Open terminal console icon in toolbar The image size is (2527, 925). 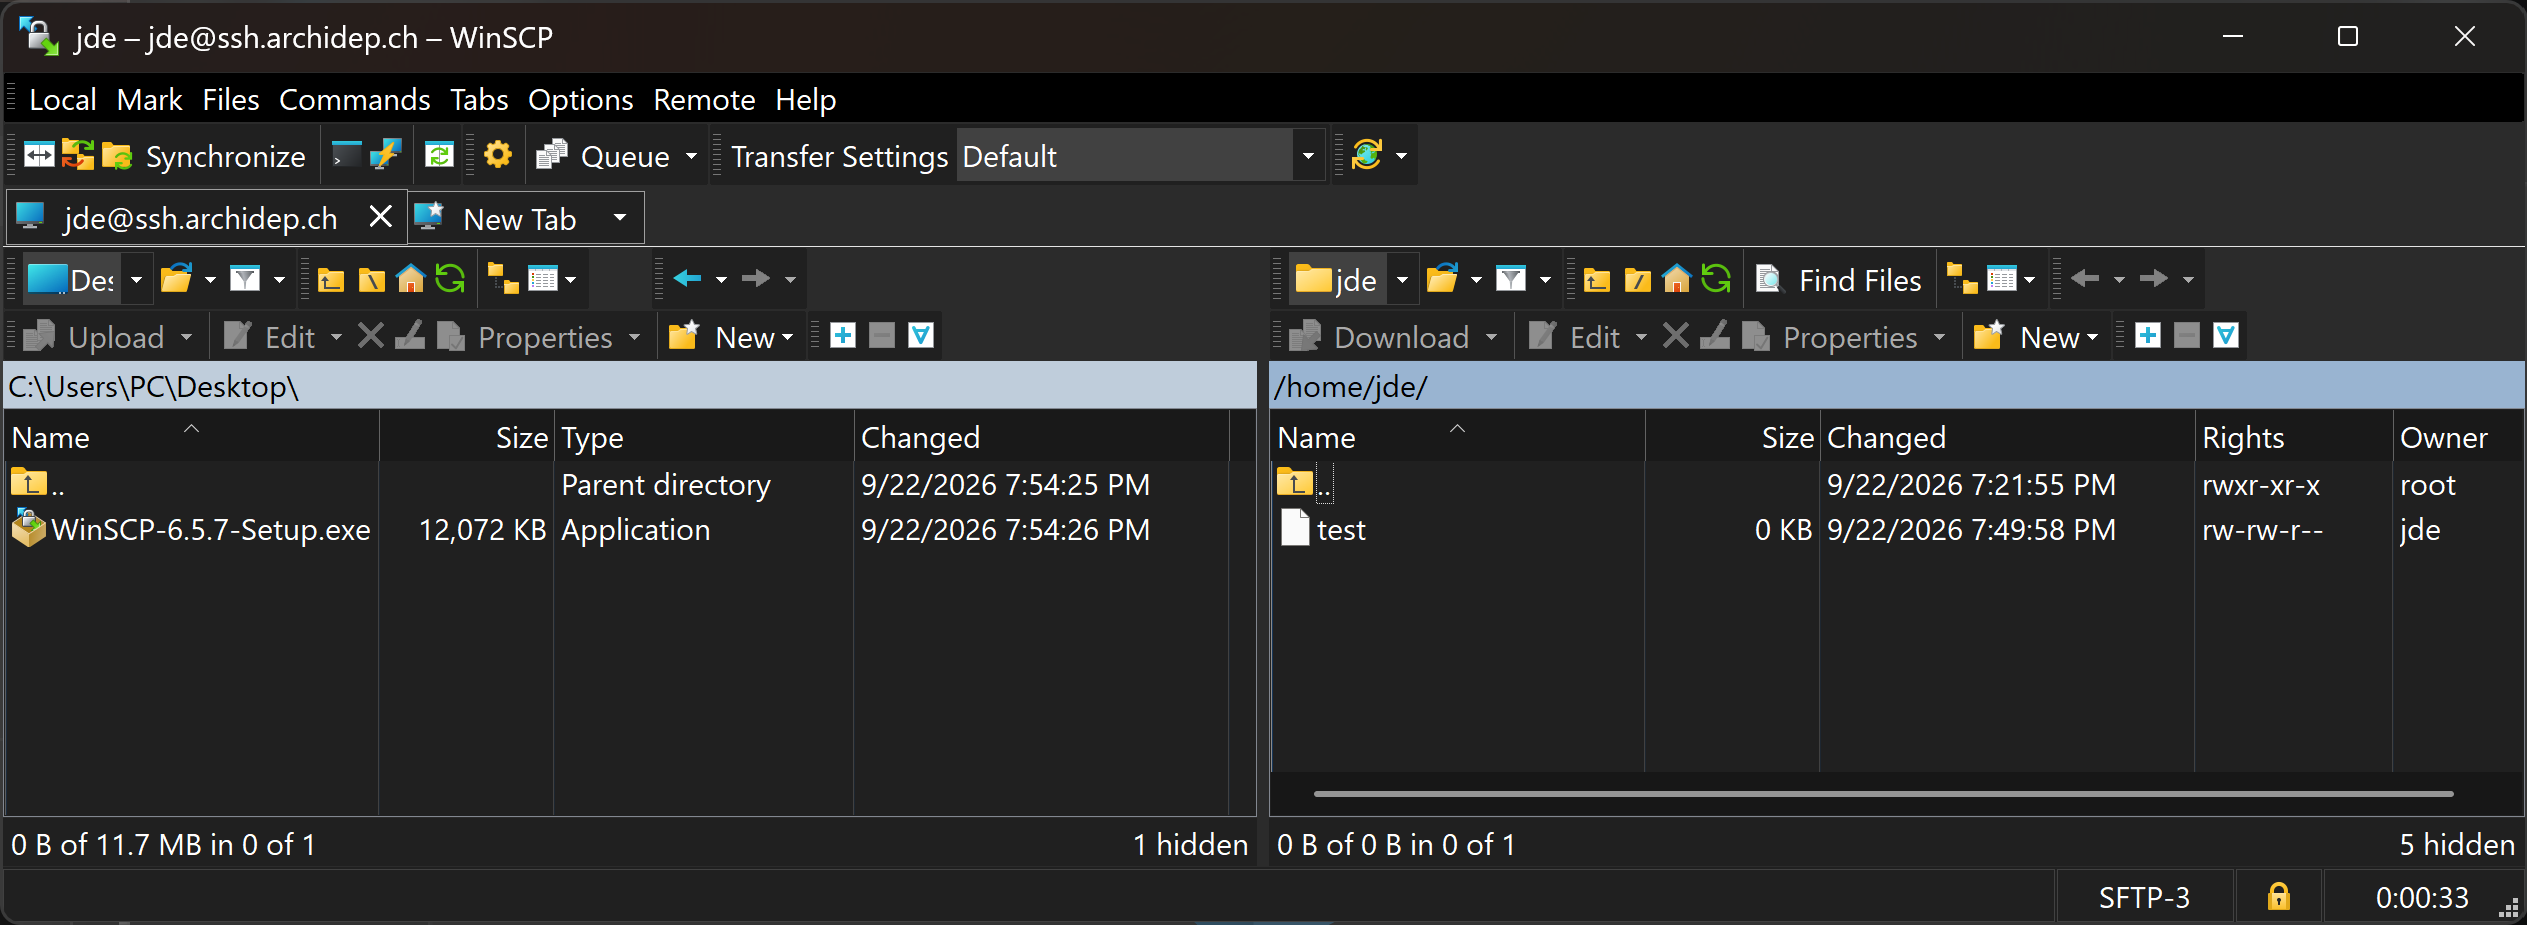tap(346, 155)
